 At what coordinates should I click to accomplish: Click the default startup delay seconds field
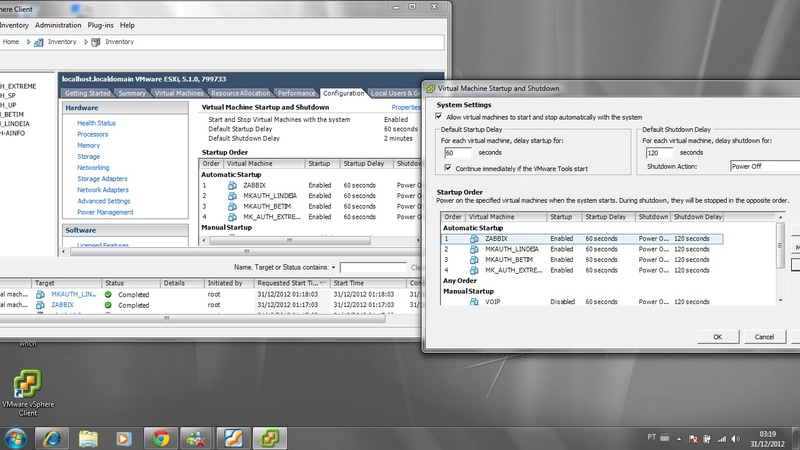(458, 153)
